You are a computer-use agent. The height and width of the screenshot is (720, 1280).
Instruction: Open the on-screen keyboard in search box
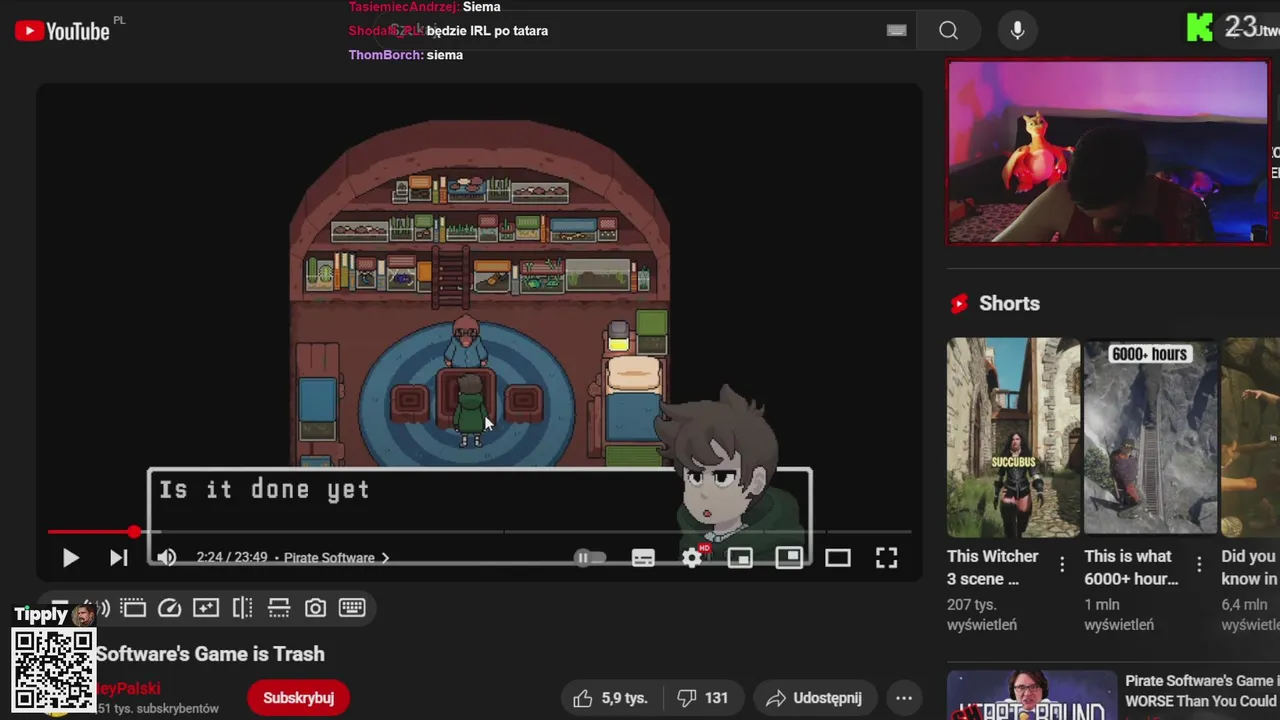(896, 31)
